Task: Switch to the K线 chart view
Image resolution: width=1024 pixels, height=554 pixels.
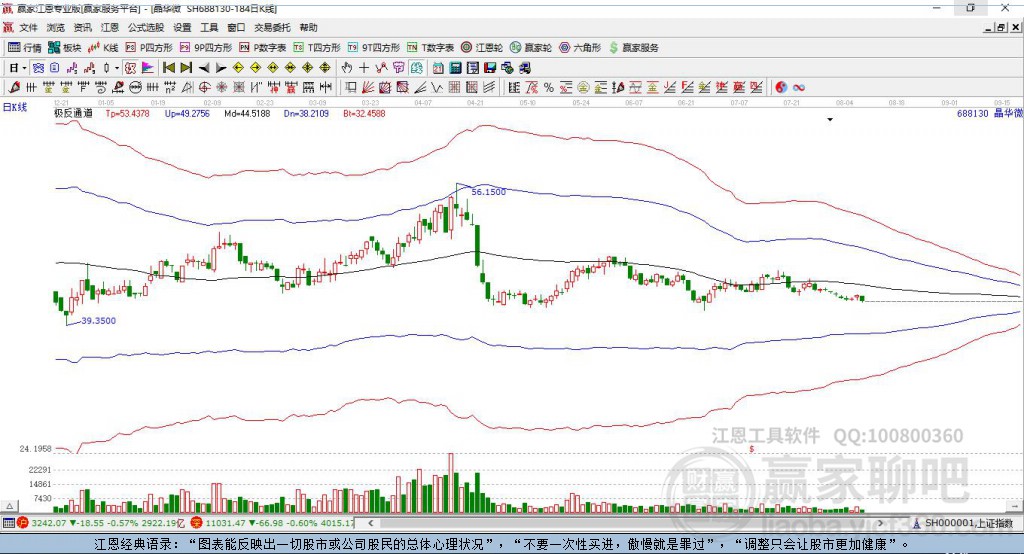Action: (103, 48)
